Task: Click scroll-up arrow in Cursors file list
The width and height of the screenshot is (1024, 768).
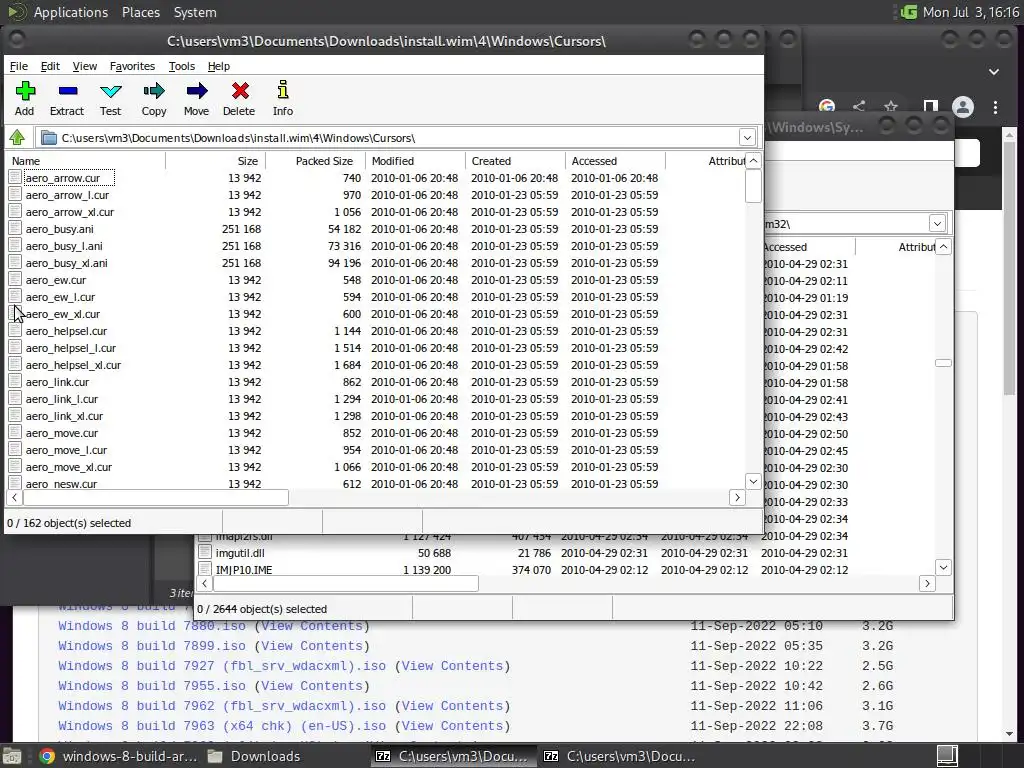Action: [753, 161]
